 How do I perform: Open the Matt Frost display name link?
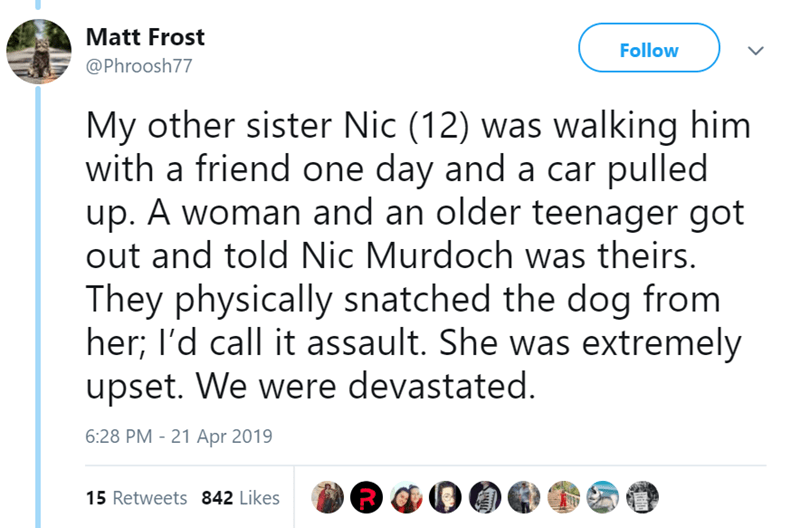(146, 38)
